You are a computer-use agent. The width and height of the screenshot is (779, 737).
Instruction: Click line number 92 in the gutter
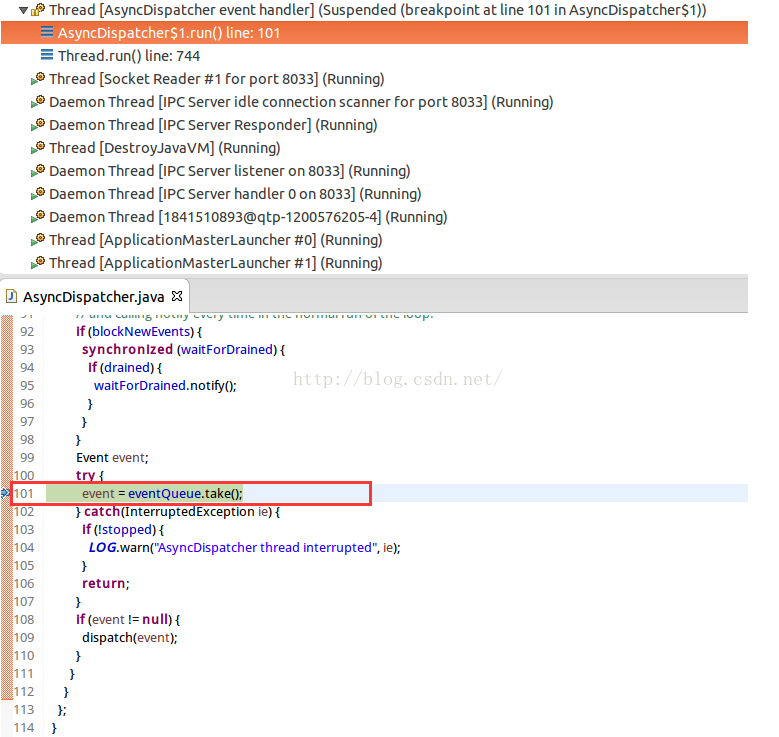click(27, 331)
